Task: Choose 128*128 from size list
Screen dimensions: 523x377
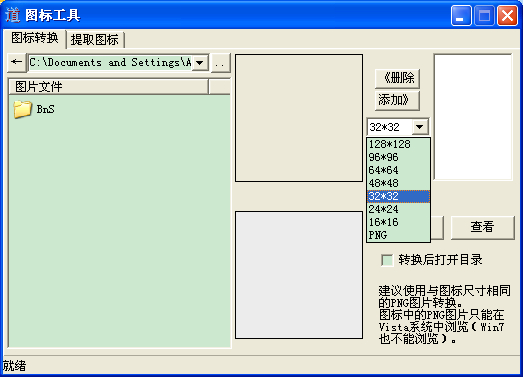Action: click(398, 144)
